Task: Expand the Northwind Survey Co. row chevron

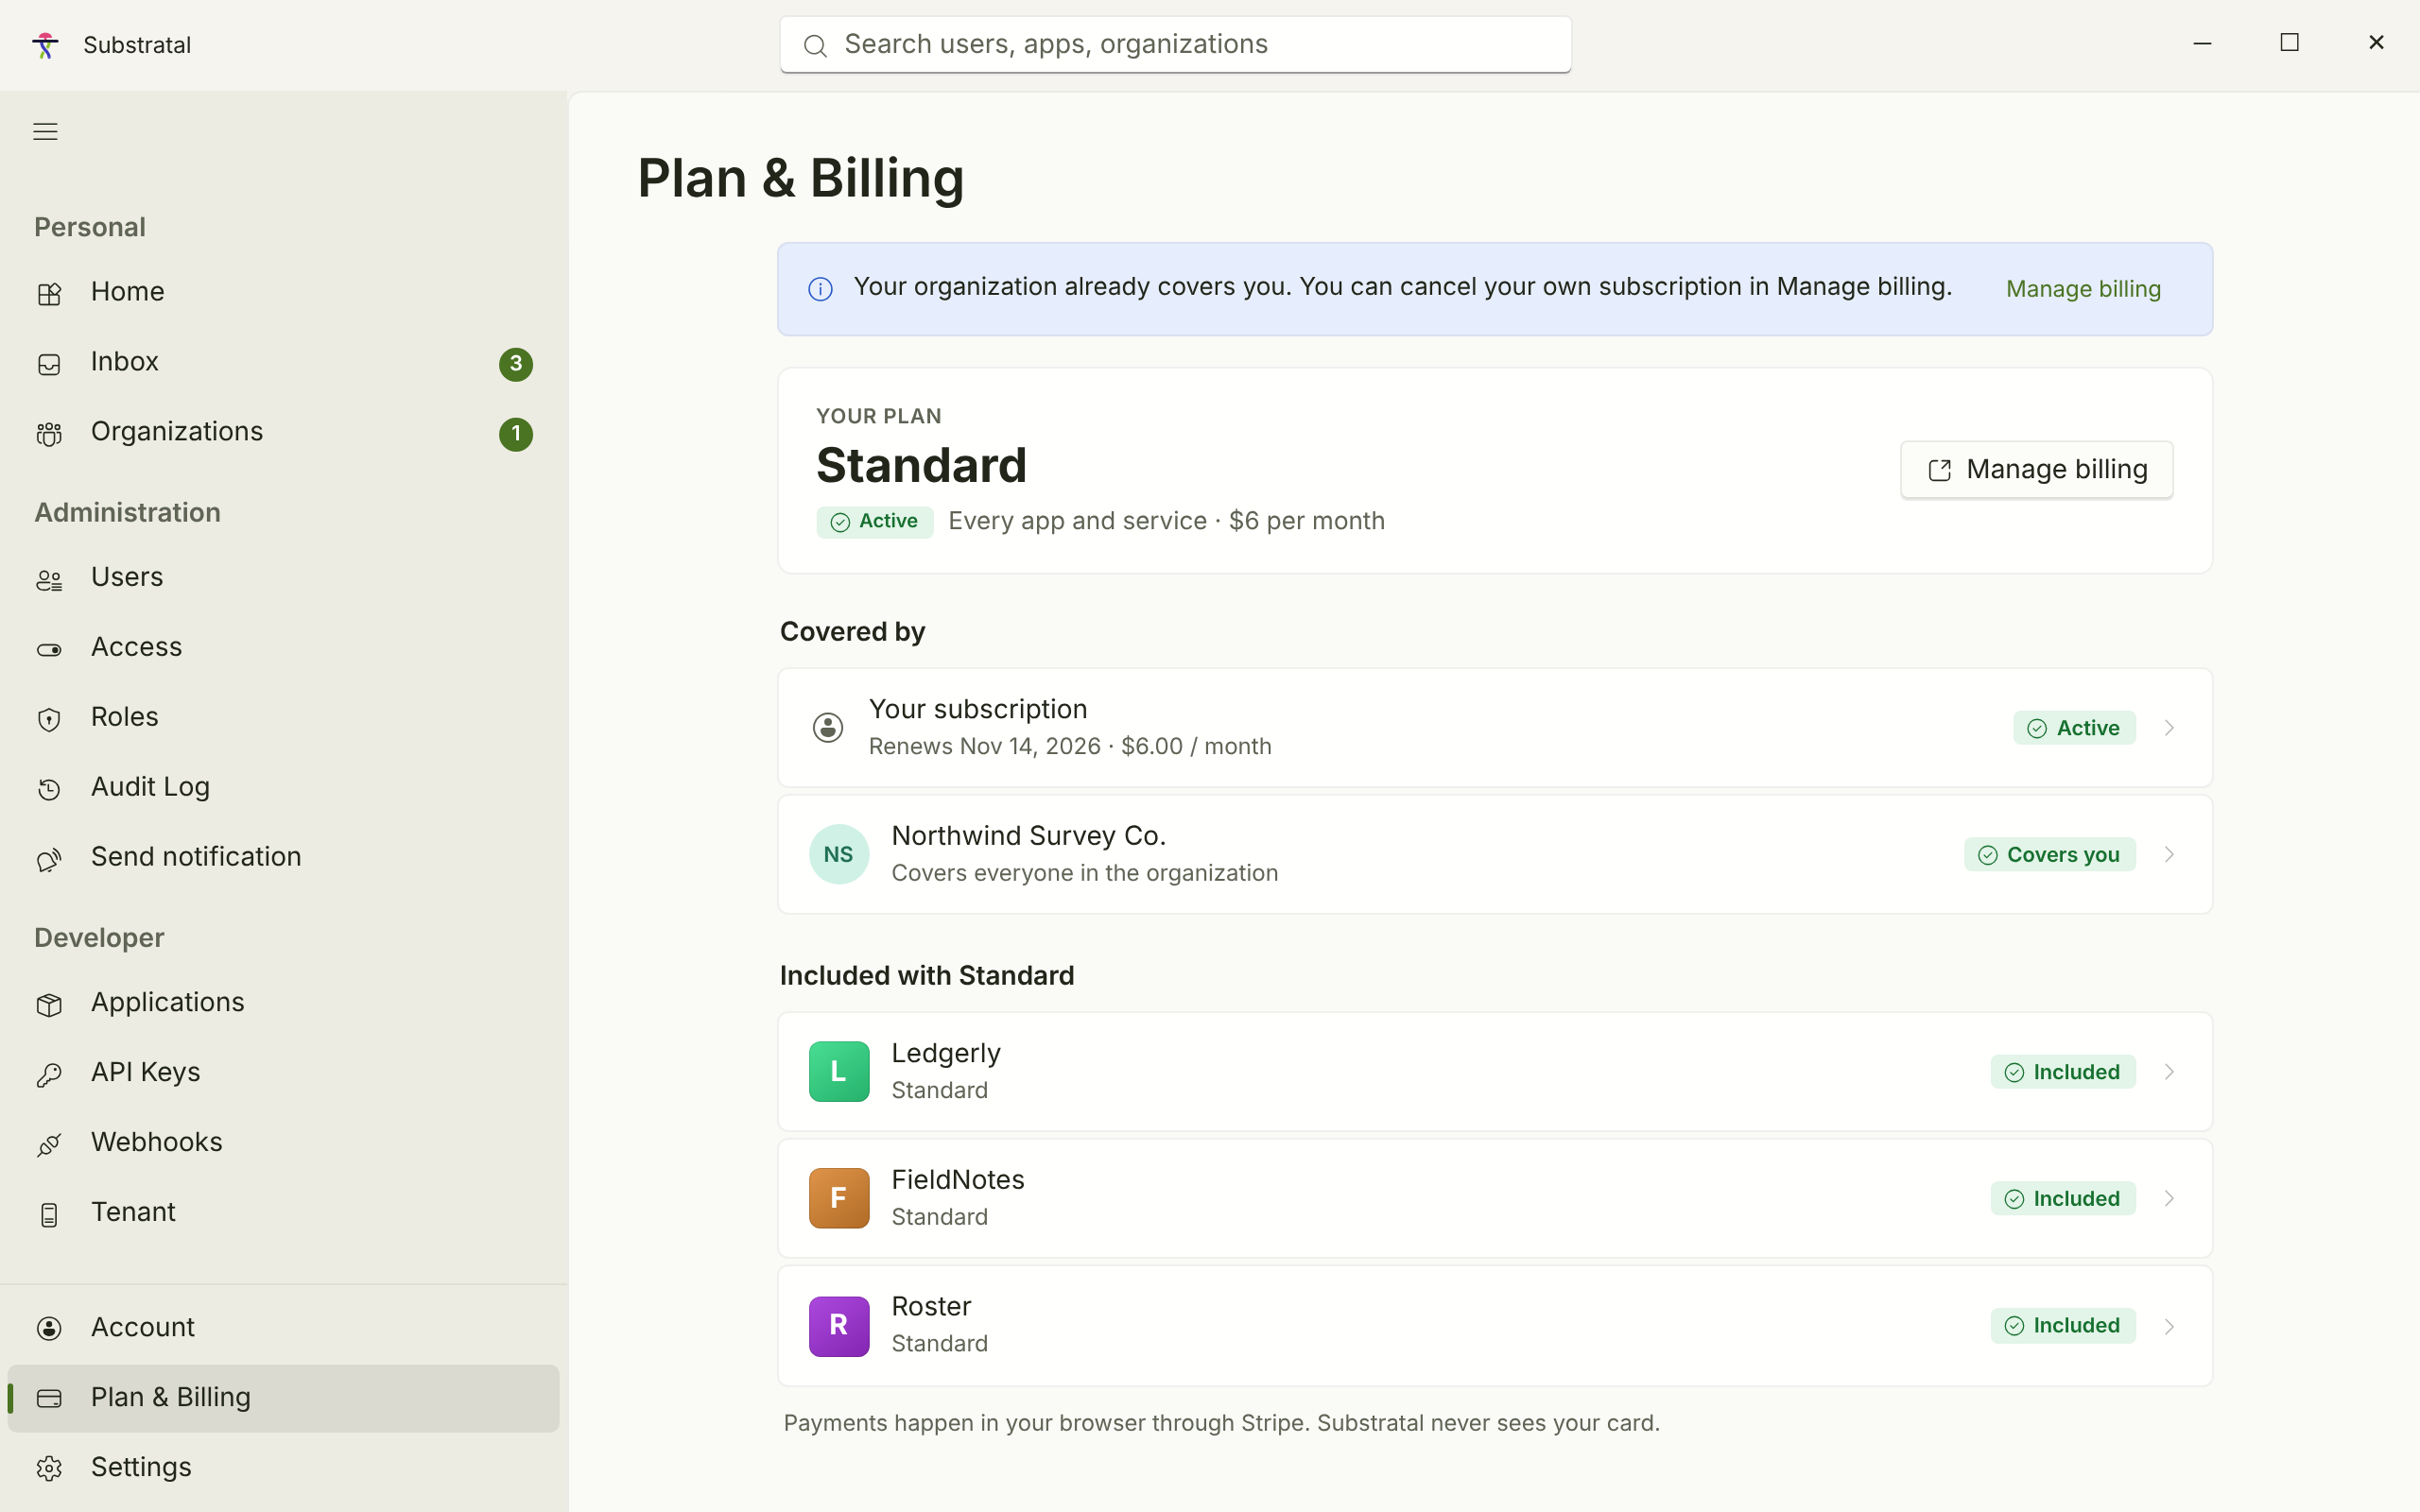Action: coord(2169,854)
